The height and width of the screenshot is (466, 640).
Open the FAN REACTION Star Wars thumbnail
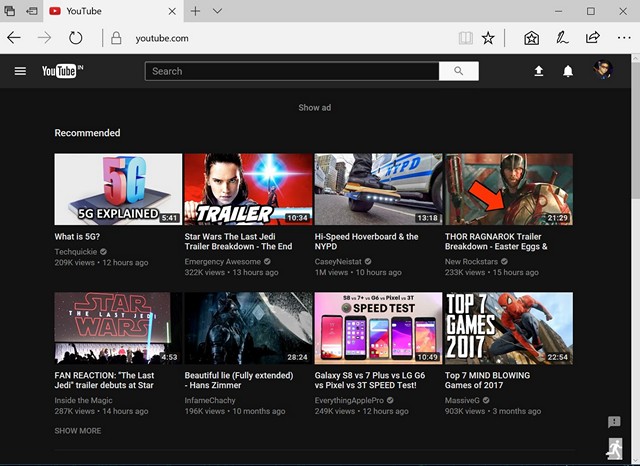pos(118,328)
